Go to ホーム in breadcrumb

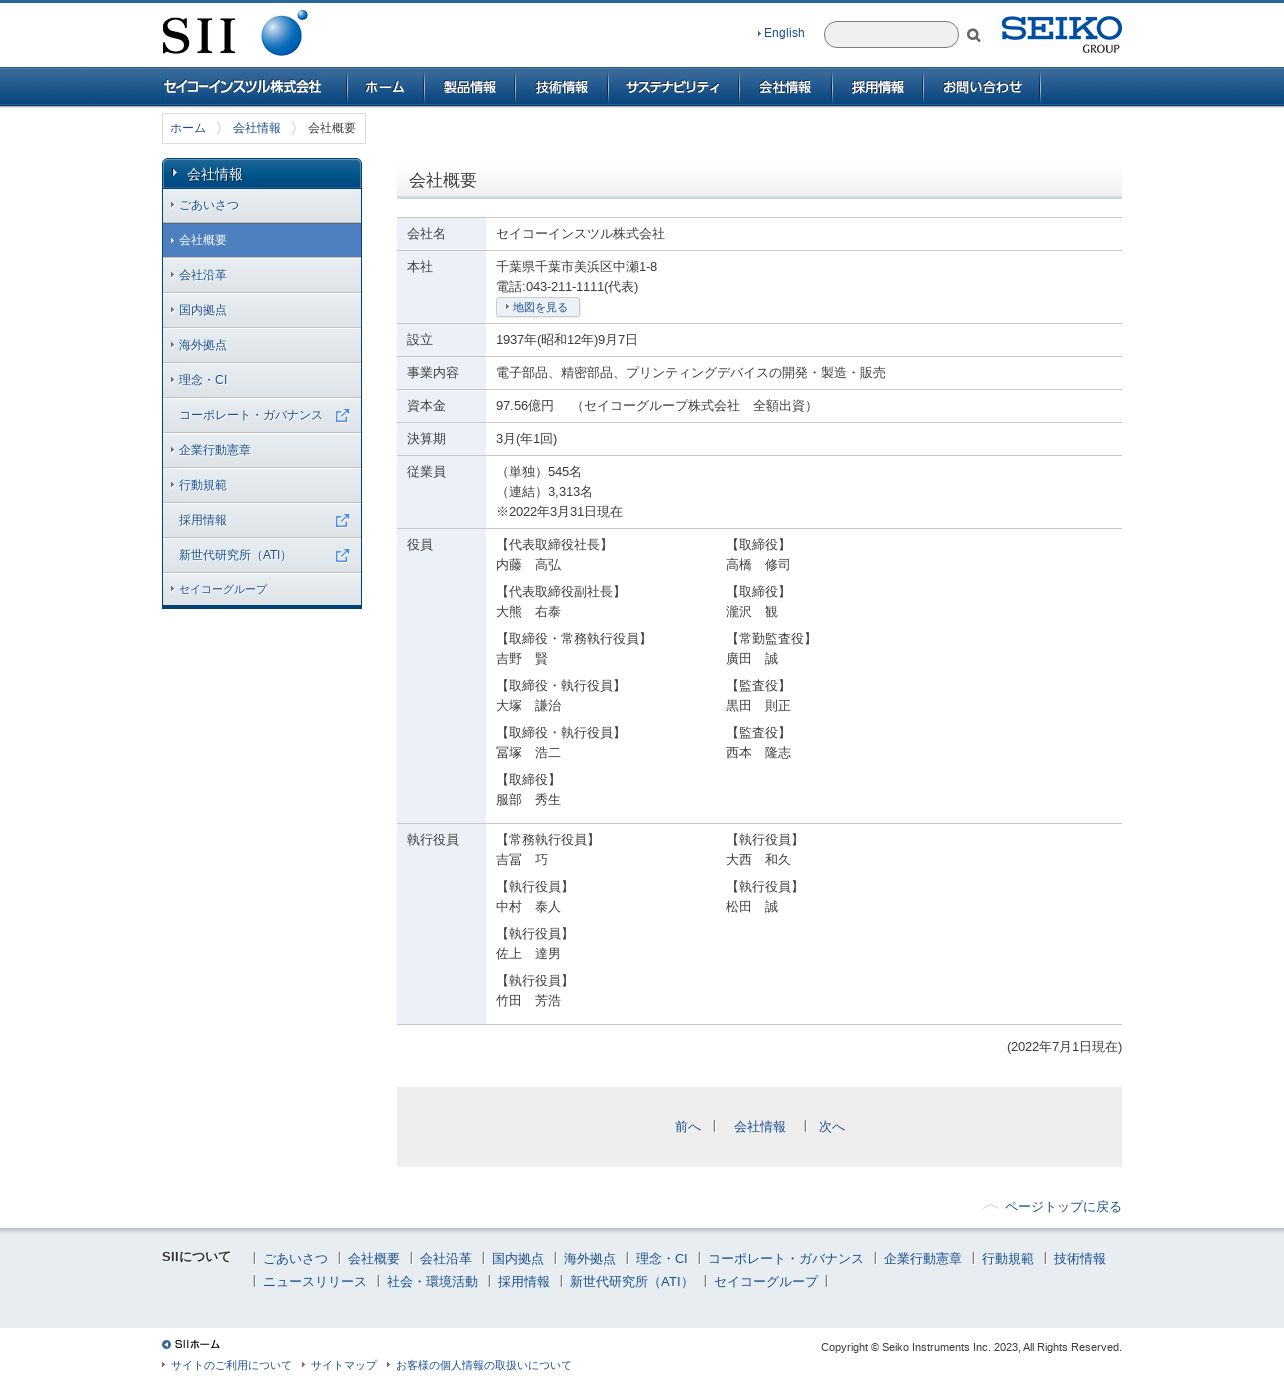tap(188, 128)
